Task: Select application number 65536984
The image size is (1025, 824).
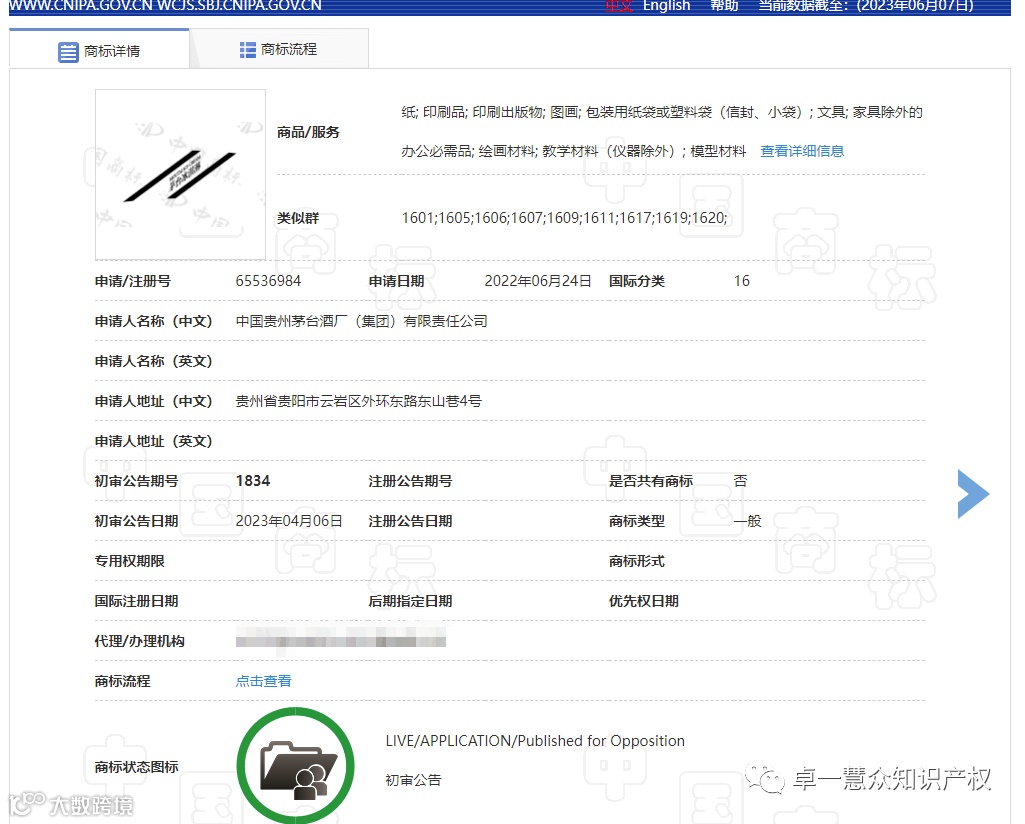Action: click(268, 281)
